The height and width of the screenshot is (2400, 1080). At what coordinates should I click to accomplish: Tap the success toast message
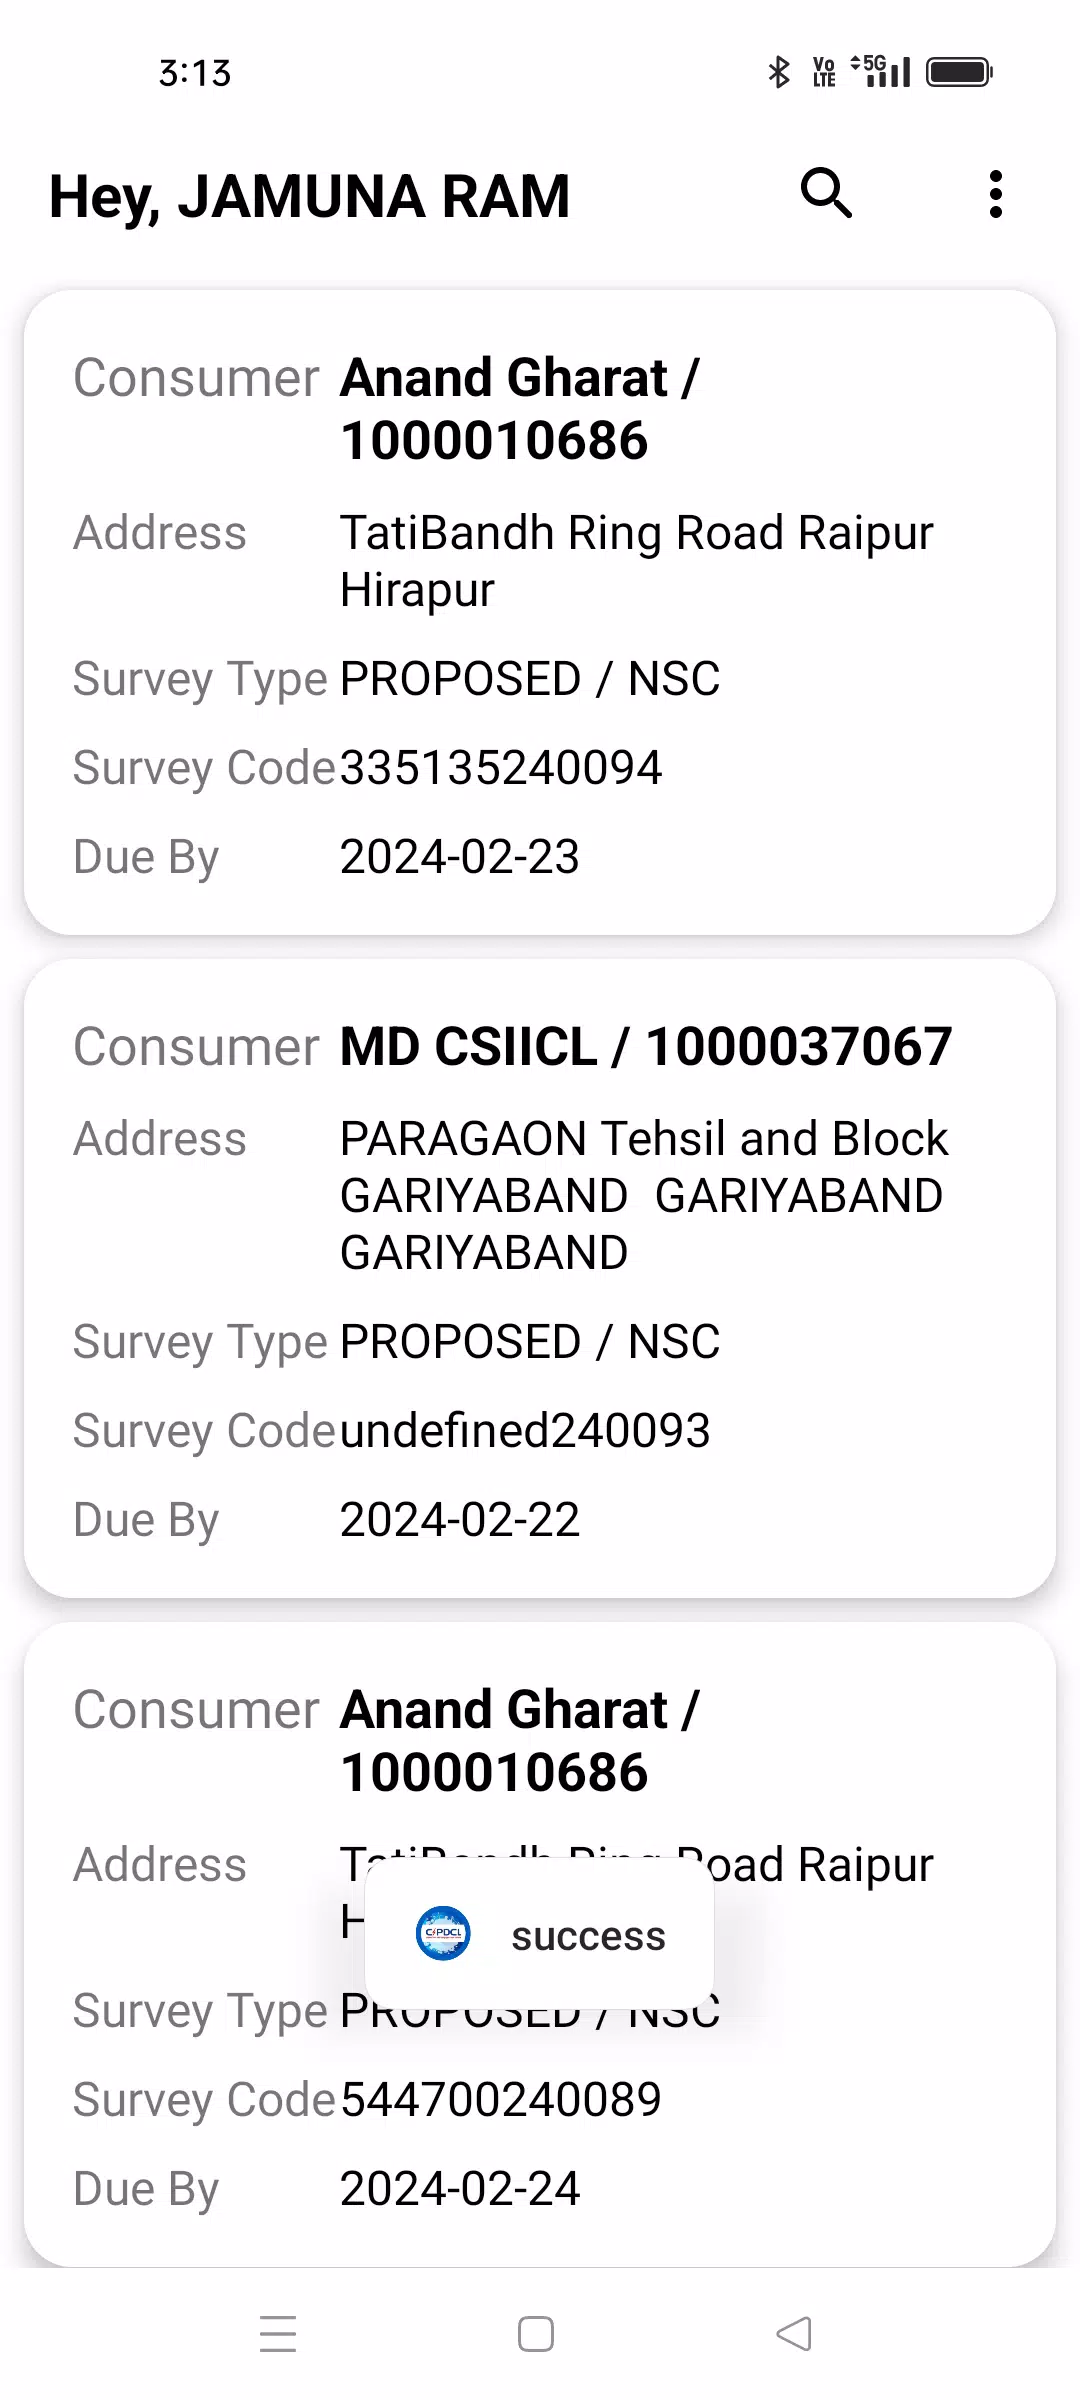pos(539,1936)
